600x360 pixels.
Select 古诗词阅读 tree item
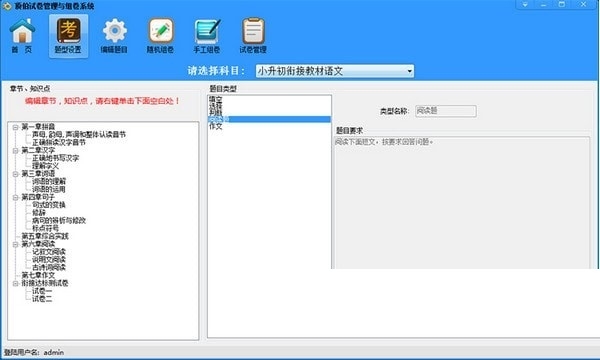coord(49,267)
